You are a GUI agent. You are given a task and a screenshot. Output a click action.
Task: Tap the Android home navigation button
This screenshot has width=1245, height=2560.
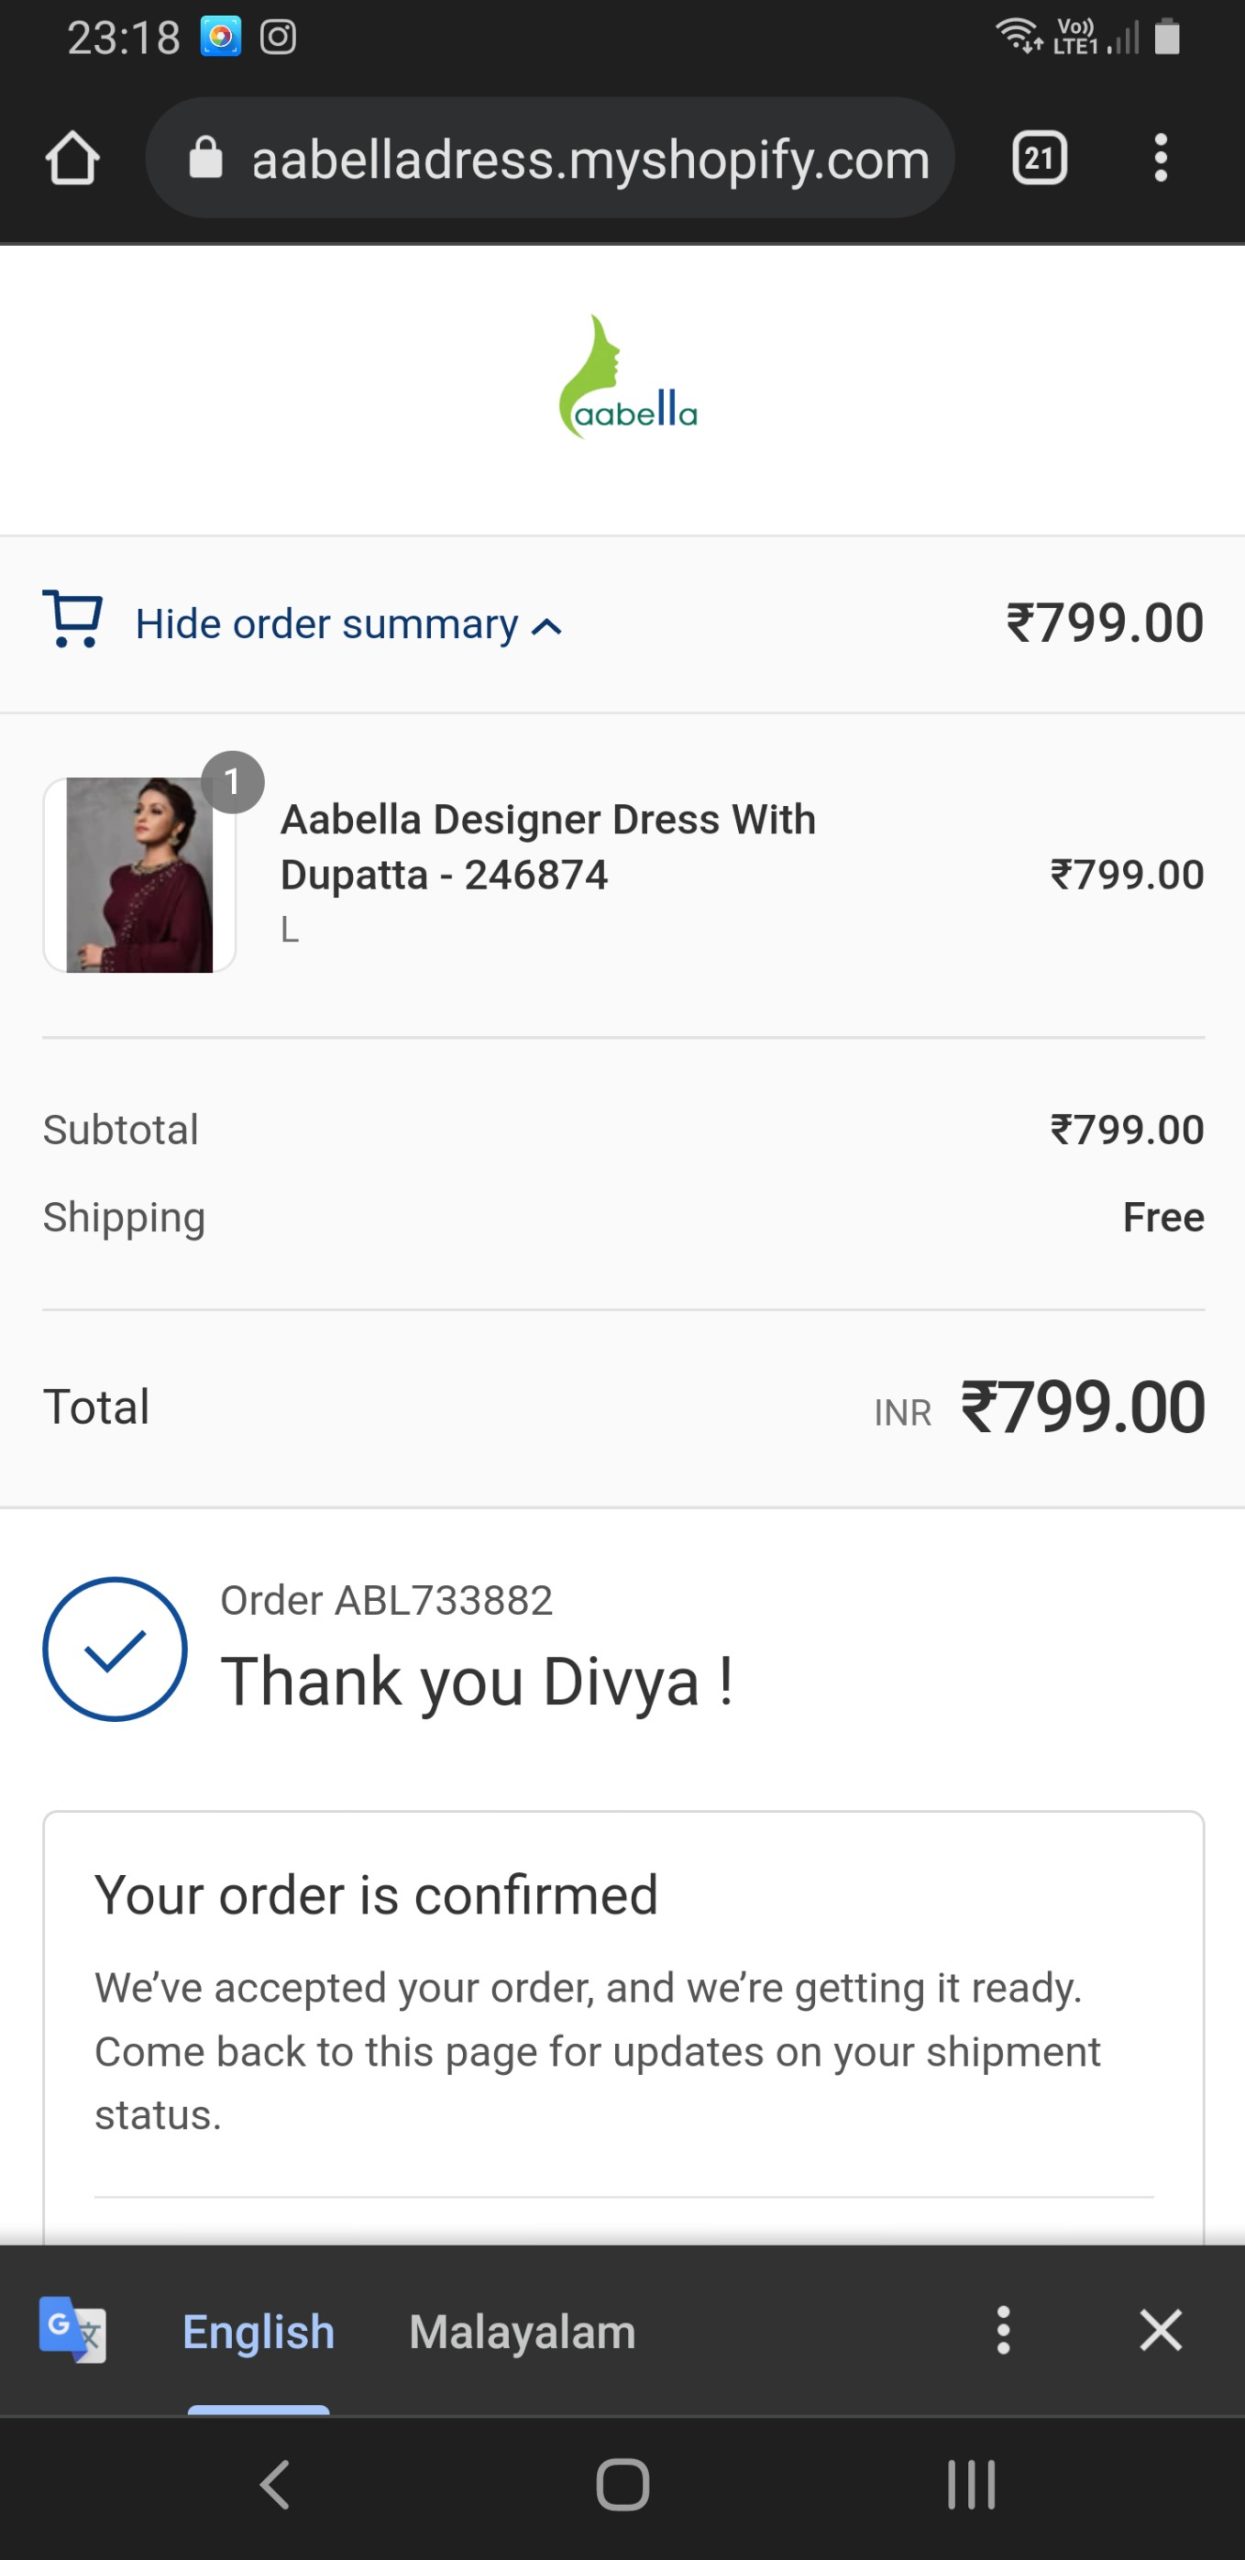tap(623, 2485)
